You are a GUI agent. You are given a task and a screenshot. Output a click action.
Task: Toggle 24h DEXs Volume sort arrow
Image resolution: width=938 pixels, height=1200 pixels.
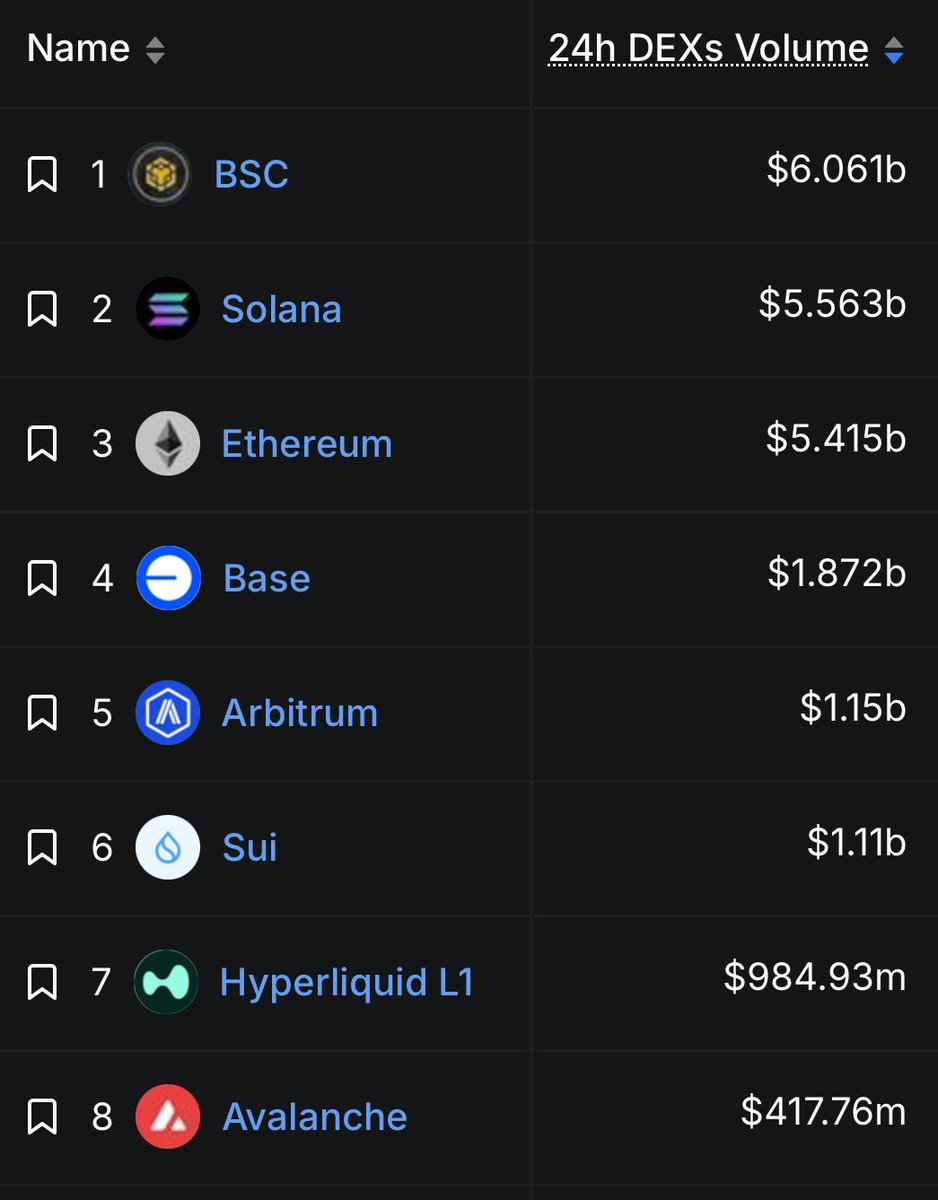[894, 50]
